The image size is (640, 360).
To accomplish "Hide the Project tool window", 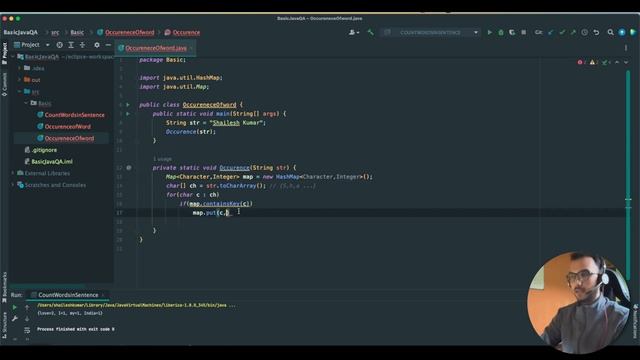I will pyautogui.click(x=108, y=45).
